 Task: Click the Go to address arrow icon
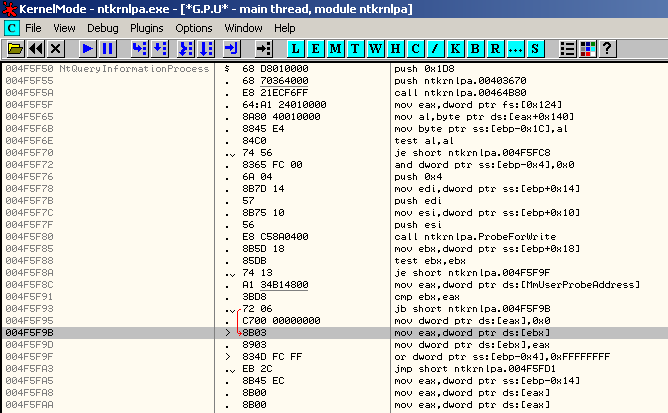click(263, 48)
